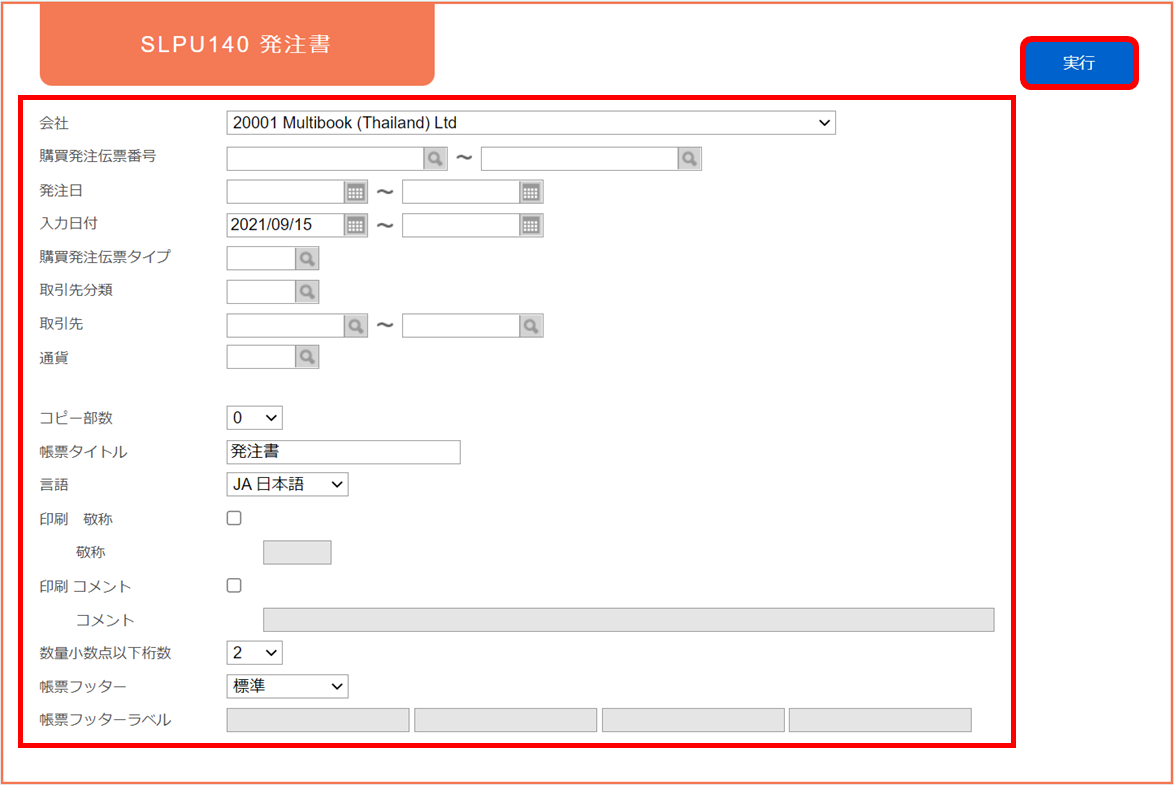Open the 数量小数点以下桁数 dropdown
Image resolution: width=1174 pixels, height=785 pixels.
(255, 652)
